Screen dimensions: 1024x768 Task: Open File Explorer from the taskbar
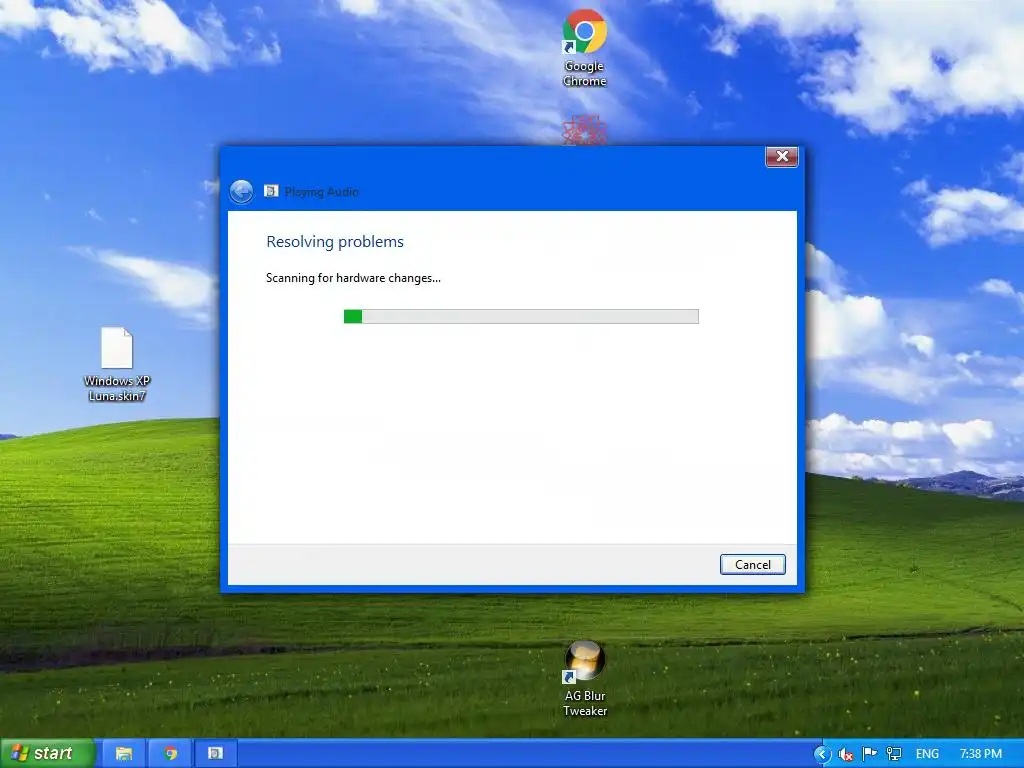124,754
